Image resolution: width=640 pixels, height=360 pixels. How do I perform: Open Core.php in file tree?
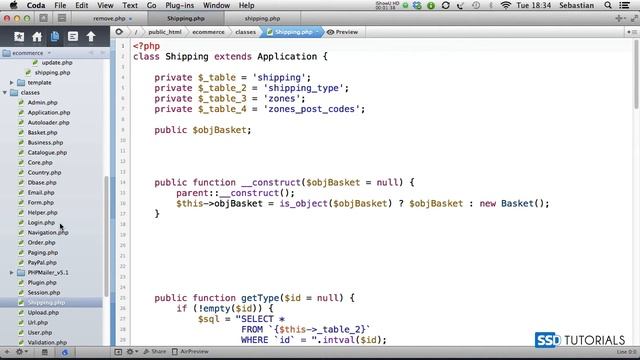(x=40, y=162)
